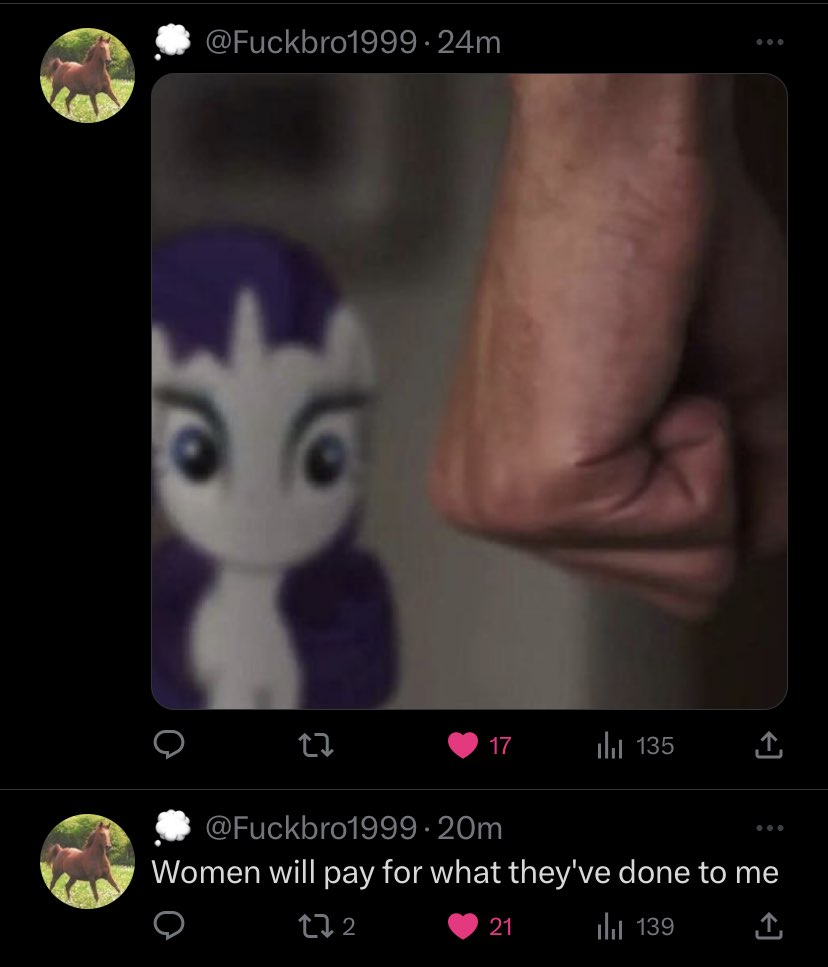
Task: View analytics showing 135 views
Action: pyautogui.click(x=636, y=746)
